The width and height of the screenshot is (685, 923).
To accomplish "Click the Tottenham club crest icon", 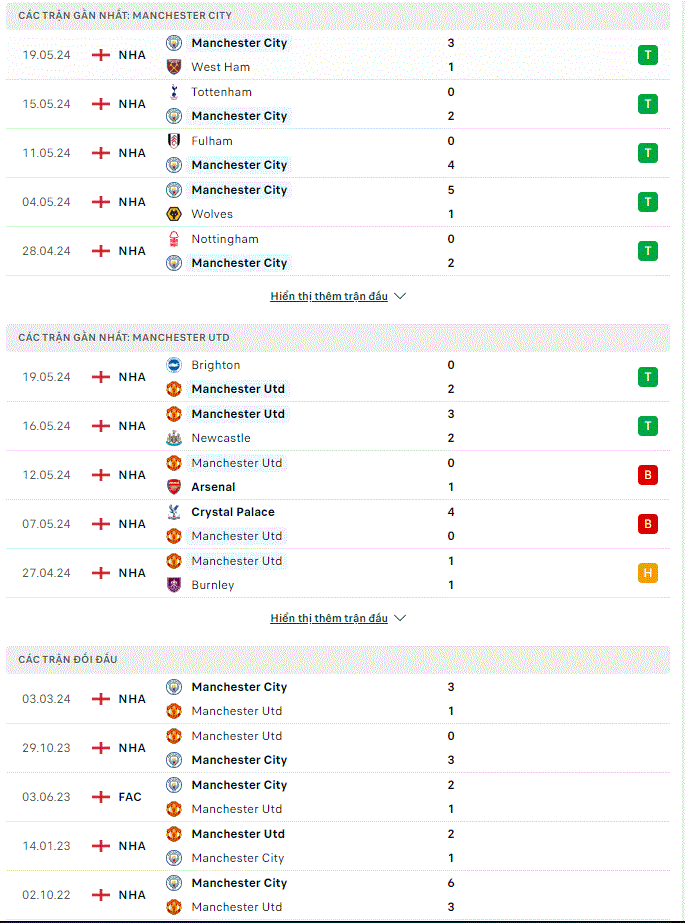I will pyautogui.click(x=174, y=92).
